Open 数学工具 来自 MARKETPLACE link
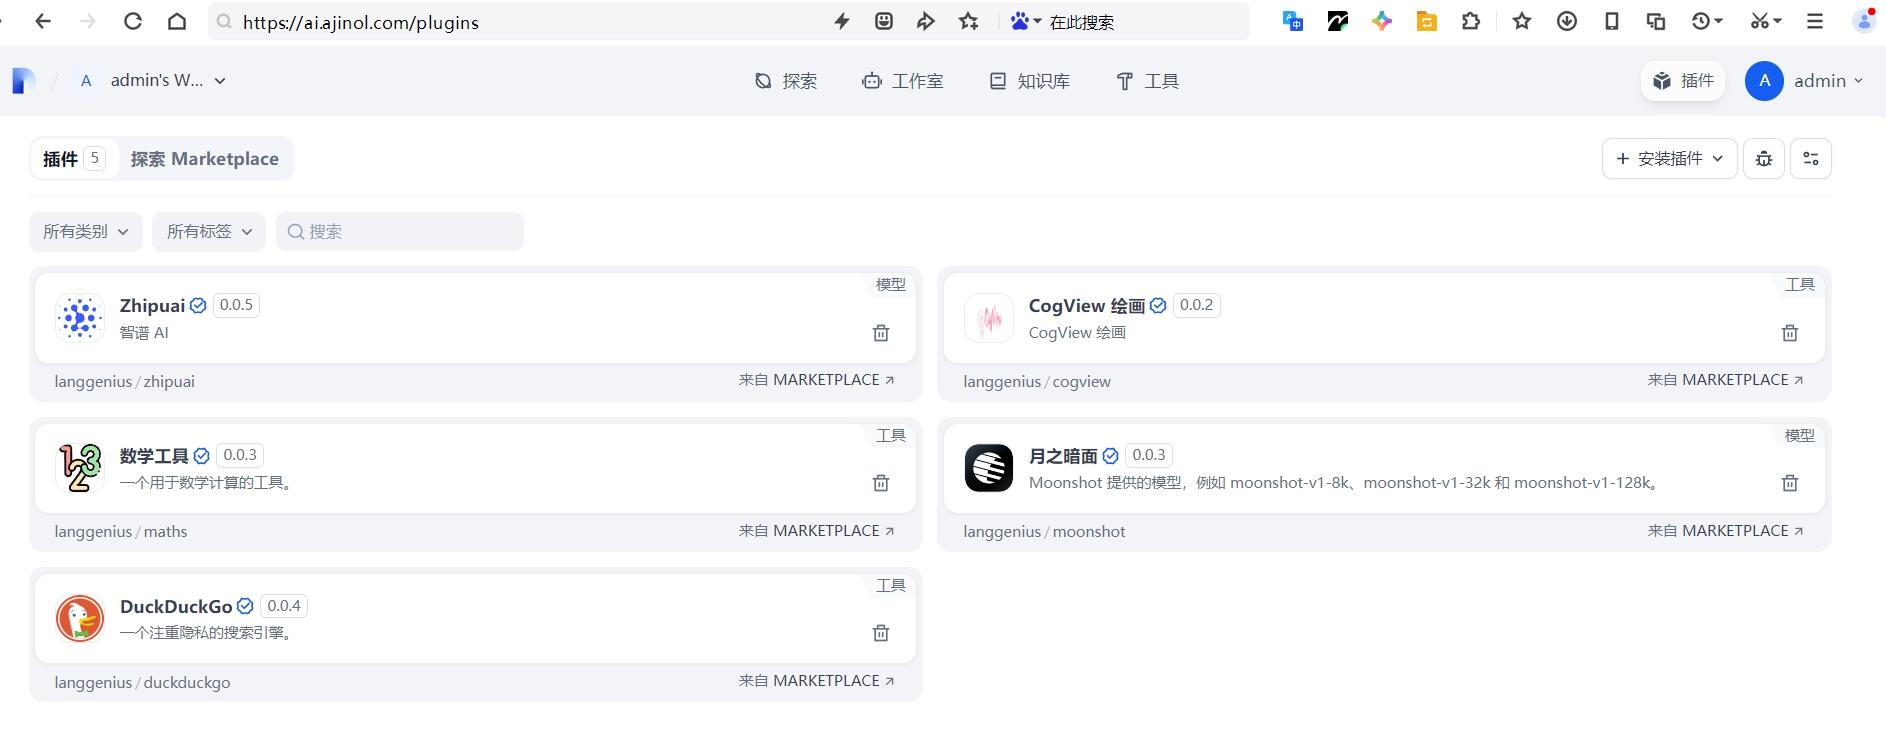This screenshot has width=1886, height=756. (x=817, y=531)
